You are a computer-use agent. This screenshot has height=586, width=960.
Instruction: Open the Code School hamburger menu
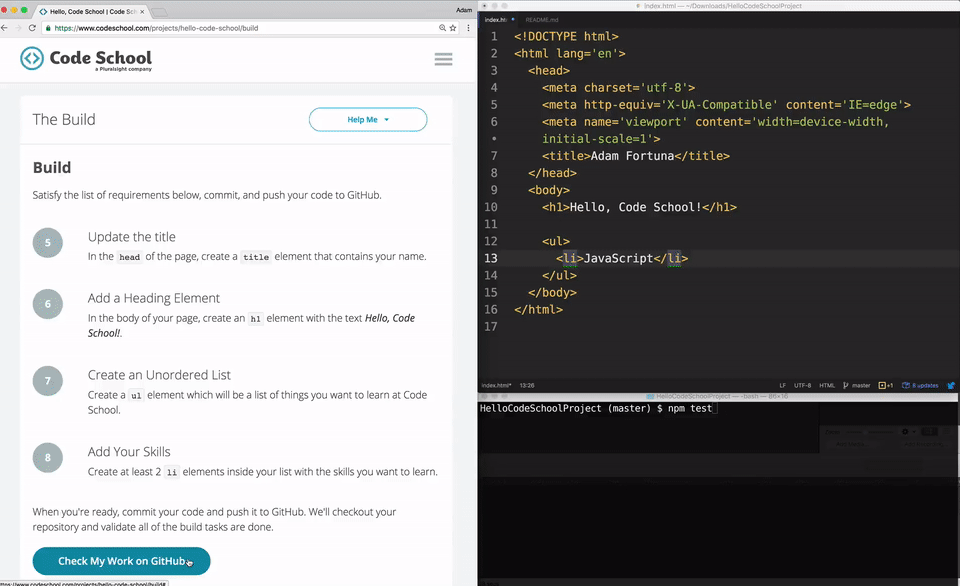tap(443, 59)
